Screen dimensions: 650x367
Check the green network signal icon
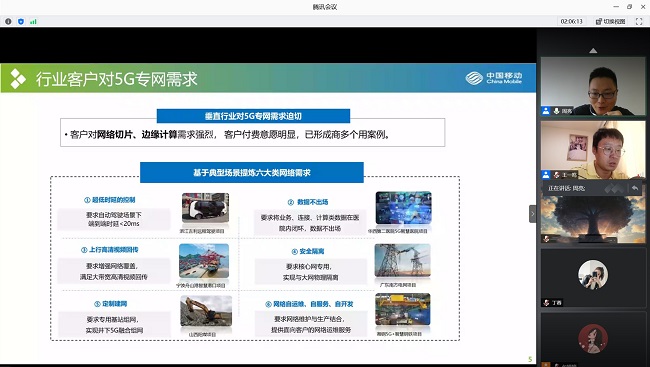tap(33, 21)
